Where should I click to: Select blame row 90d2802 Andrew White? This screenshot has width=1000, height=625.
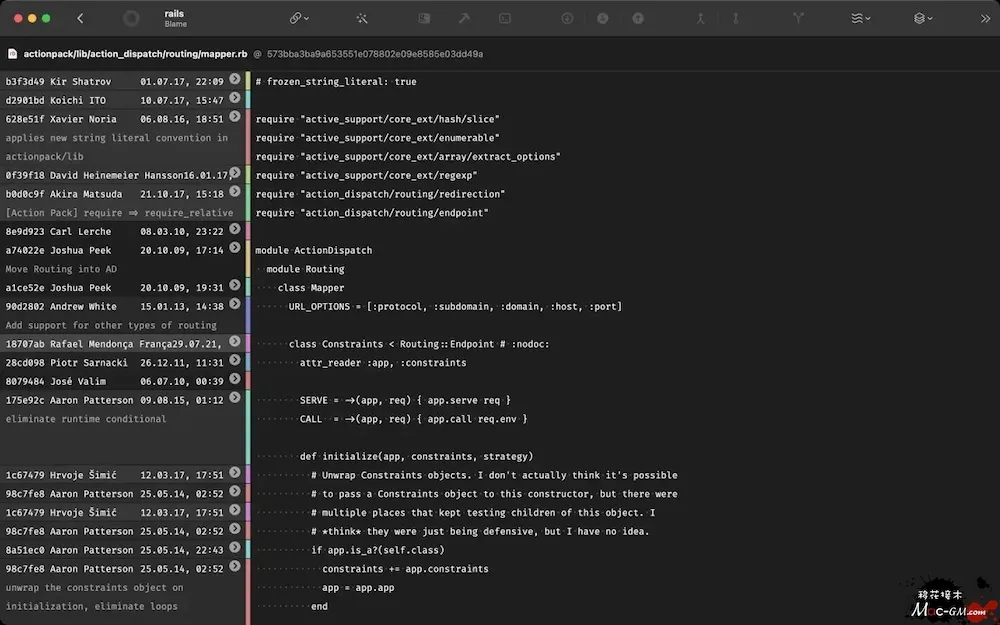click(x=122, y=307)
